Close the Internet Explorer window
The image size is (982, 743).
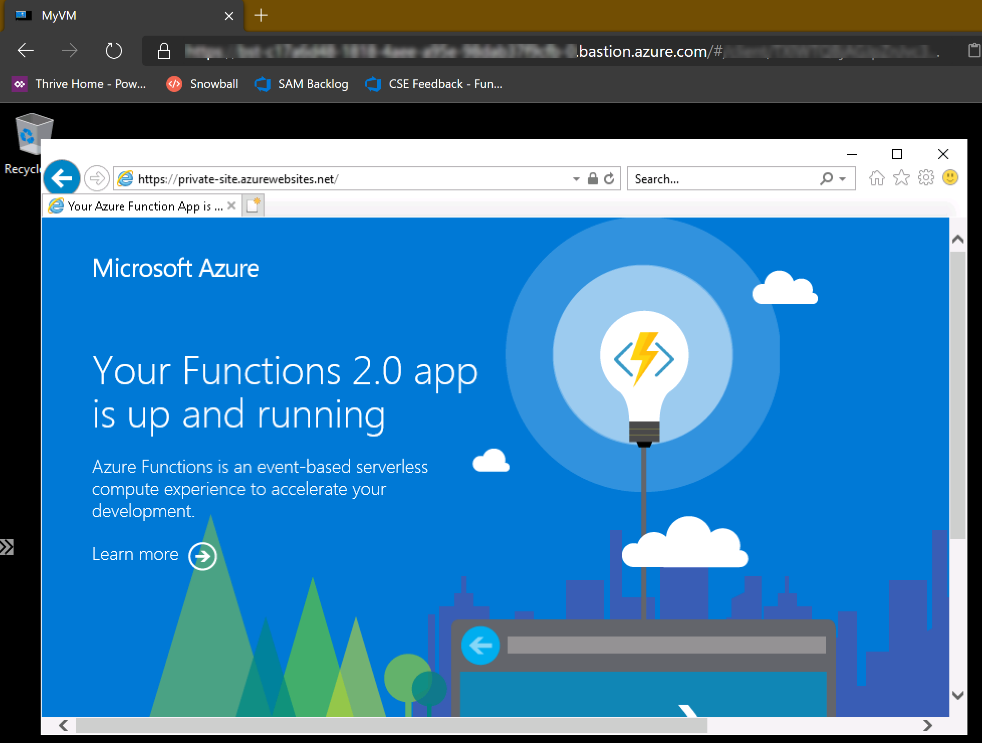tap(943, 154)
